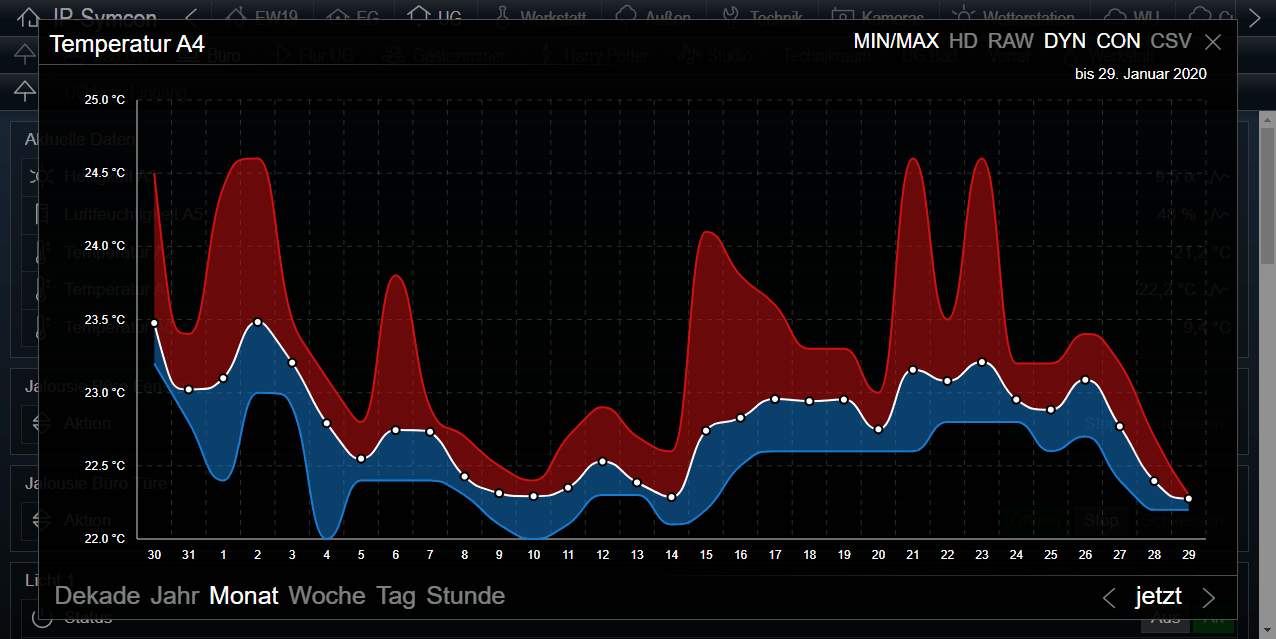This screenshot has width=1276, height=639.
Task: Enable HD chart resolution
Action: 963,41
